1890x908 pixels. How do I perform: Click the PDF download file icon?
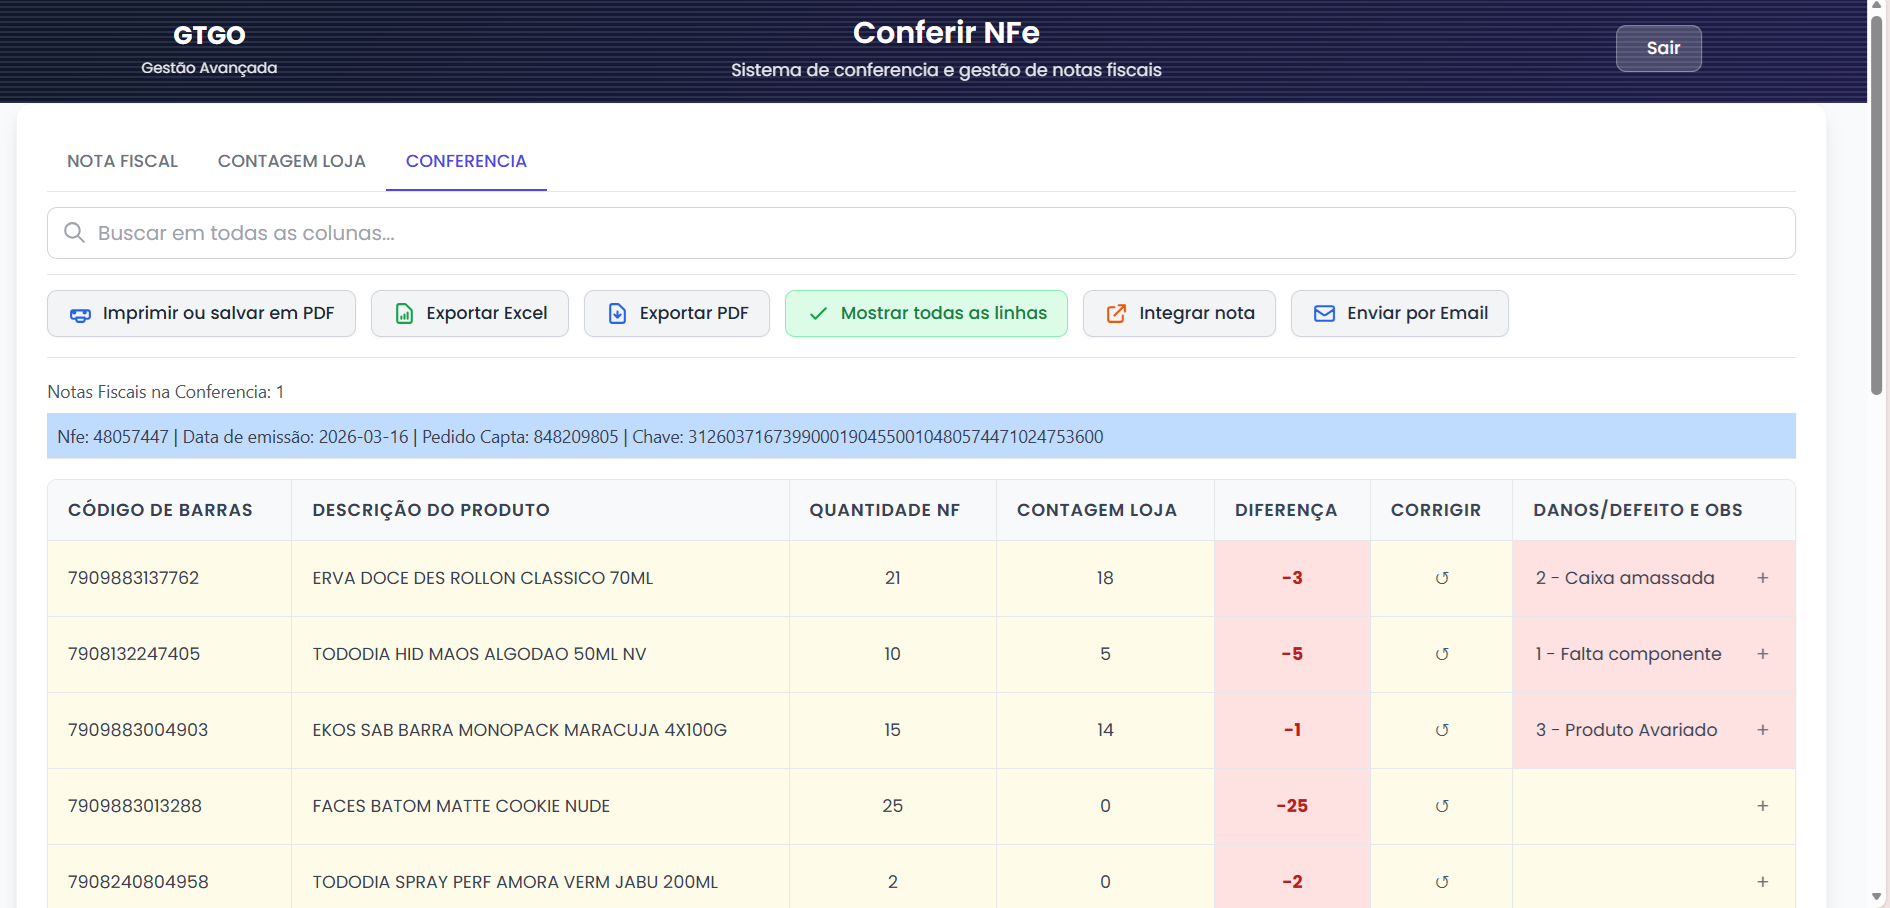[x=618, y=314]
